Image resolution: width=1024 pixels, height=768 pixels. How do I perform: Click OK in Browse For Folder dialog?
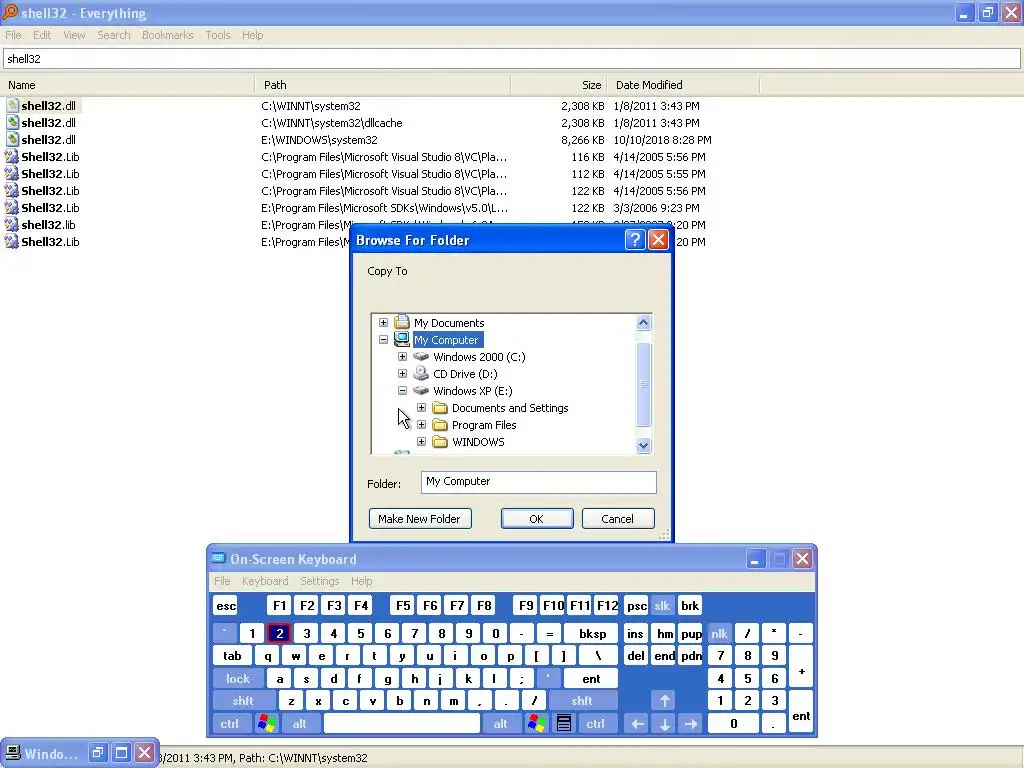coord(537,519)
